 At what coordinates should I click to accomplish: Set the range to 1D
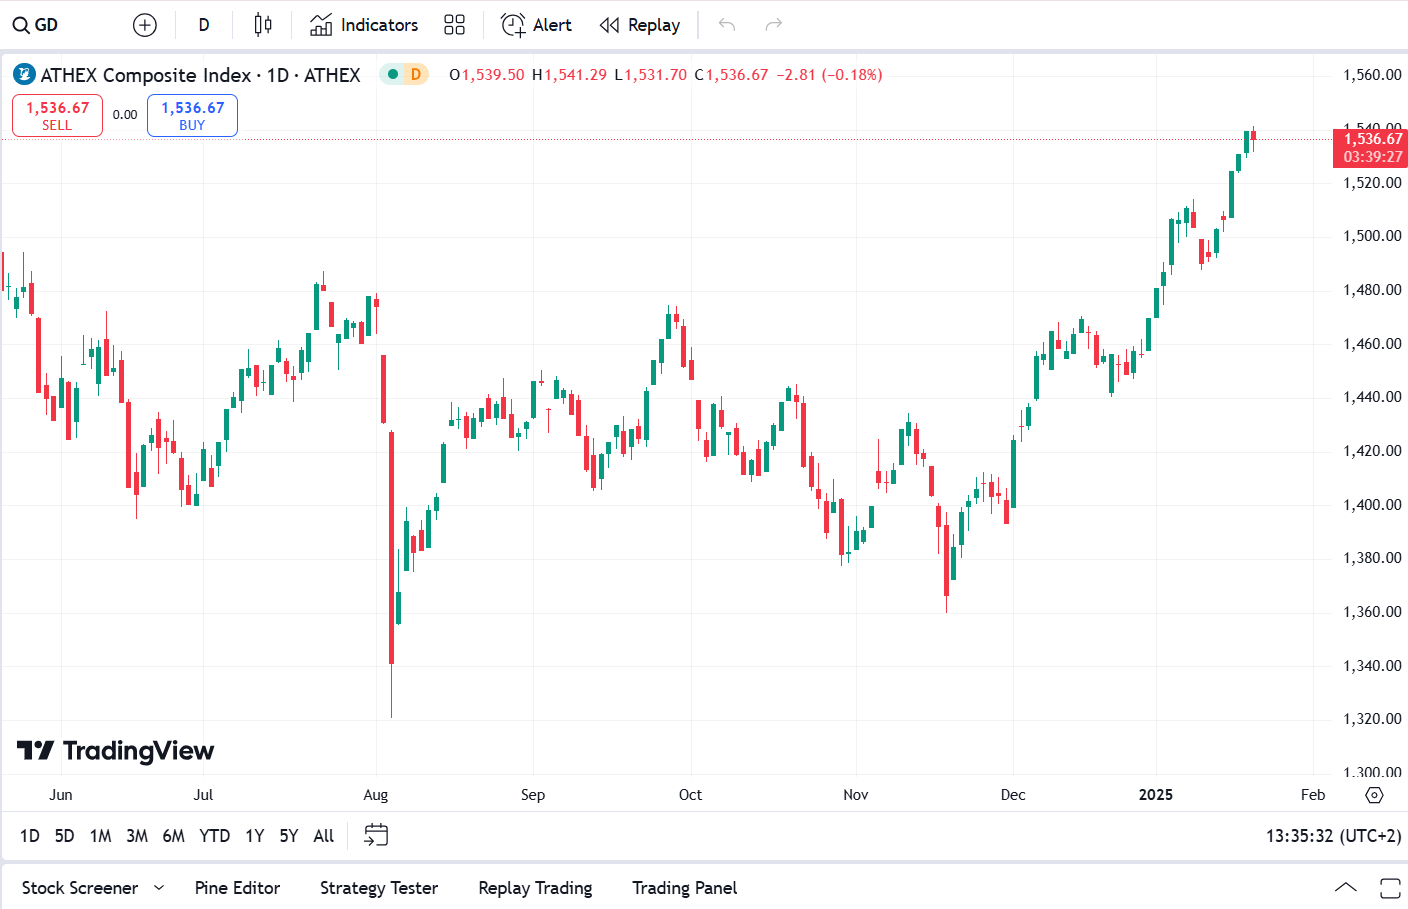pyautogui.click(x=30, y=836)
